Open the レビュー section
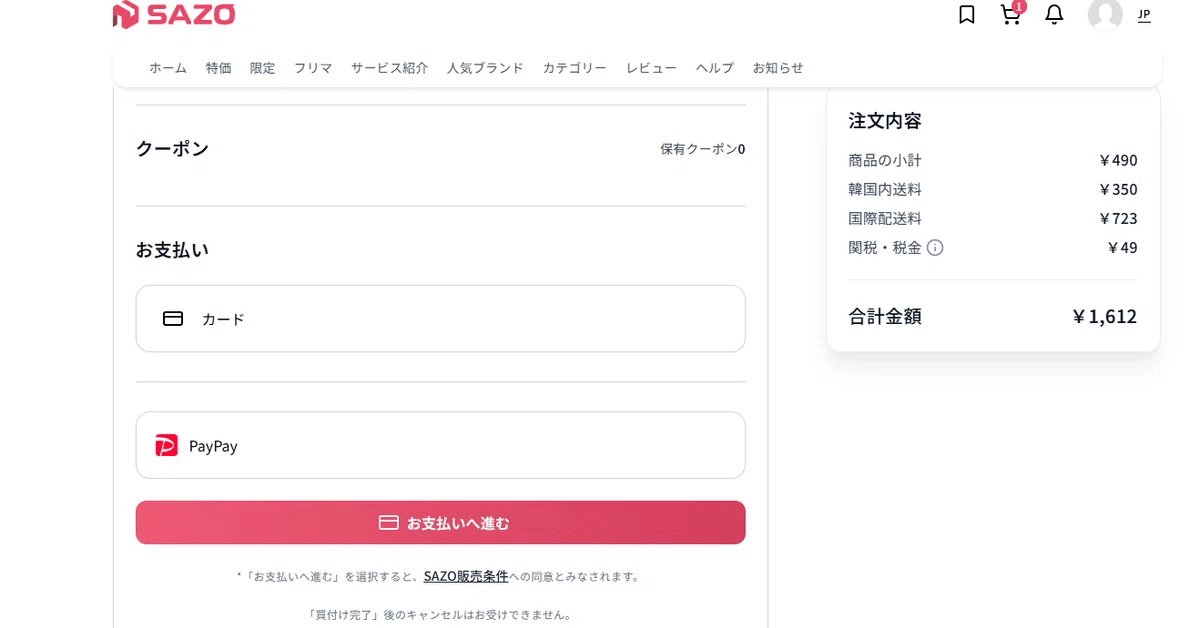Viewport: 1200px width, 628px height. (x=650, y=68)
